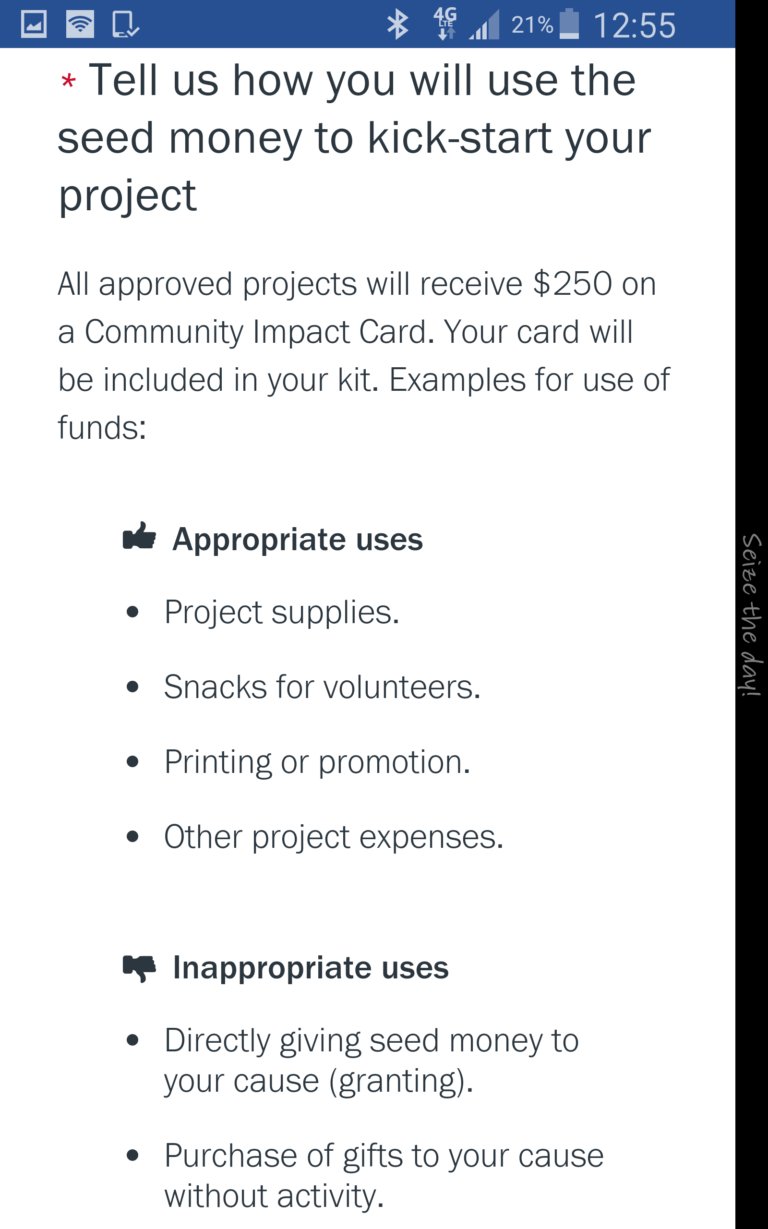Tap the Bluetooth status icon
Screen dimensions: 768x1229
(398, 24)
